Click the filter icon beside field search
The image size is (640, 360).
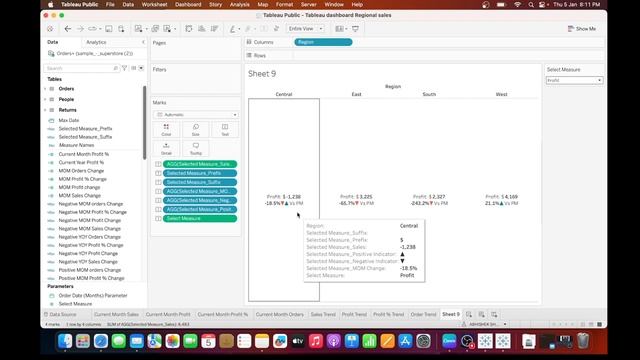124,68
